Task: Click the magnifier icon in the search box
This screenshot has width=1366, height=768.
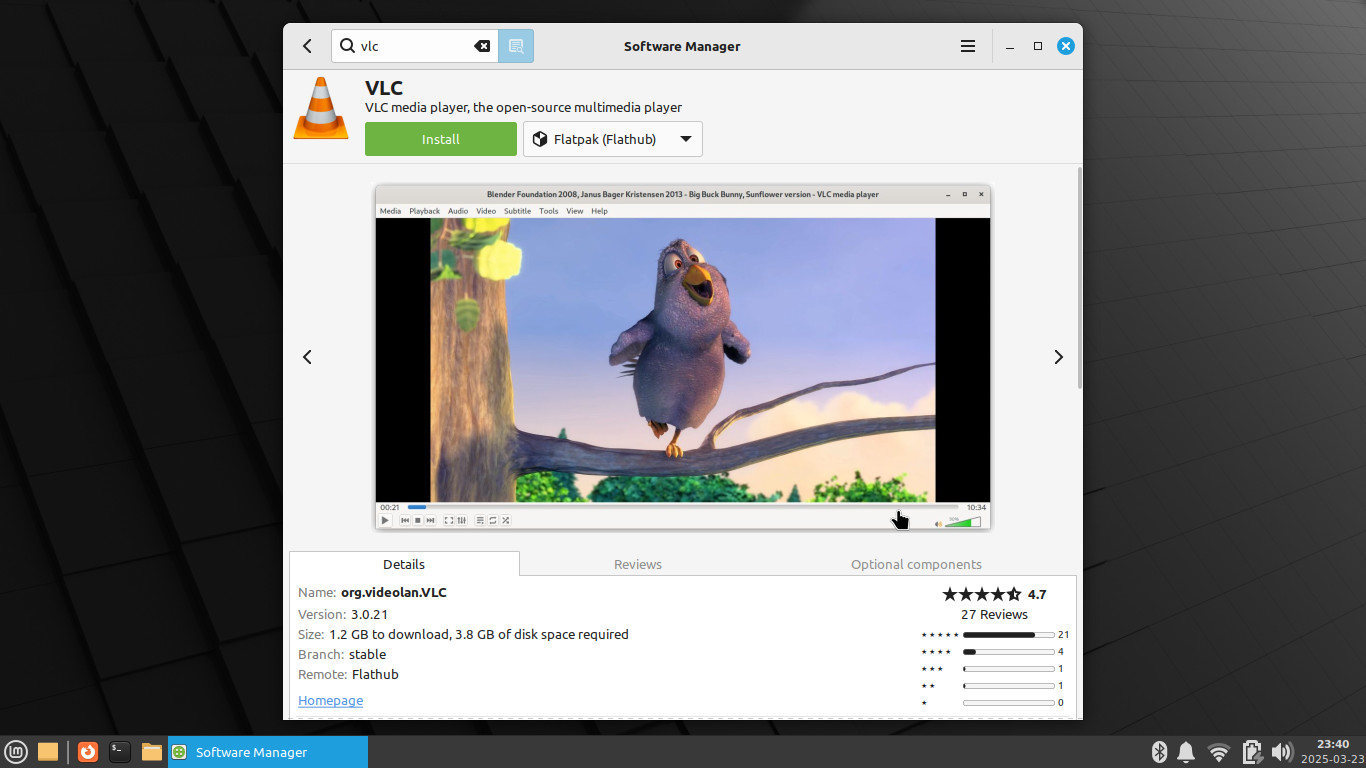Action: [x=347, y=46]
